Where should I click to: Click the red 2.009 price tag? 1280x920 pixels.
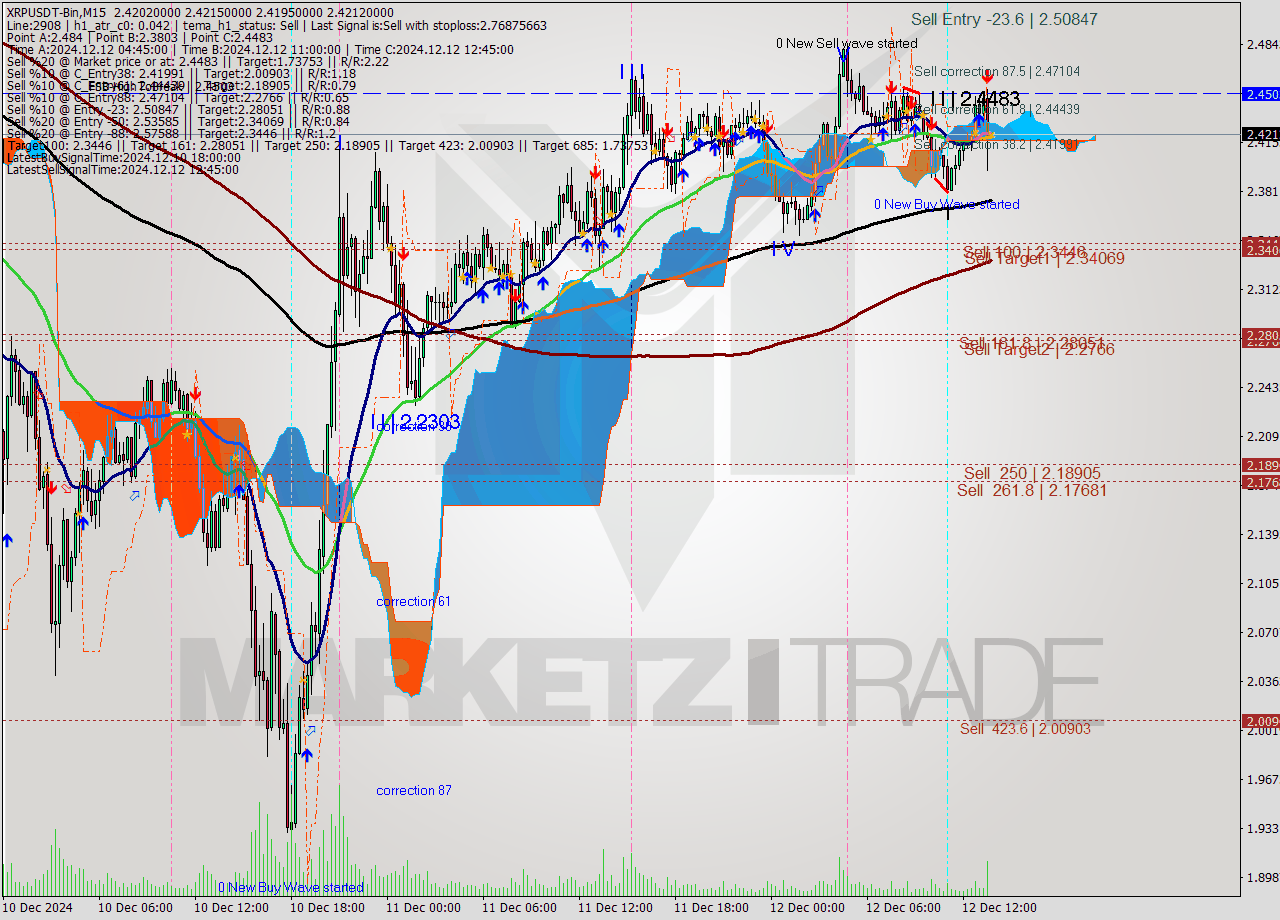coord(1260,721)
